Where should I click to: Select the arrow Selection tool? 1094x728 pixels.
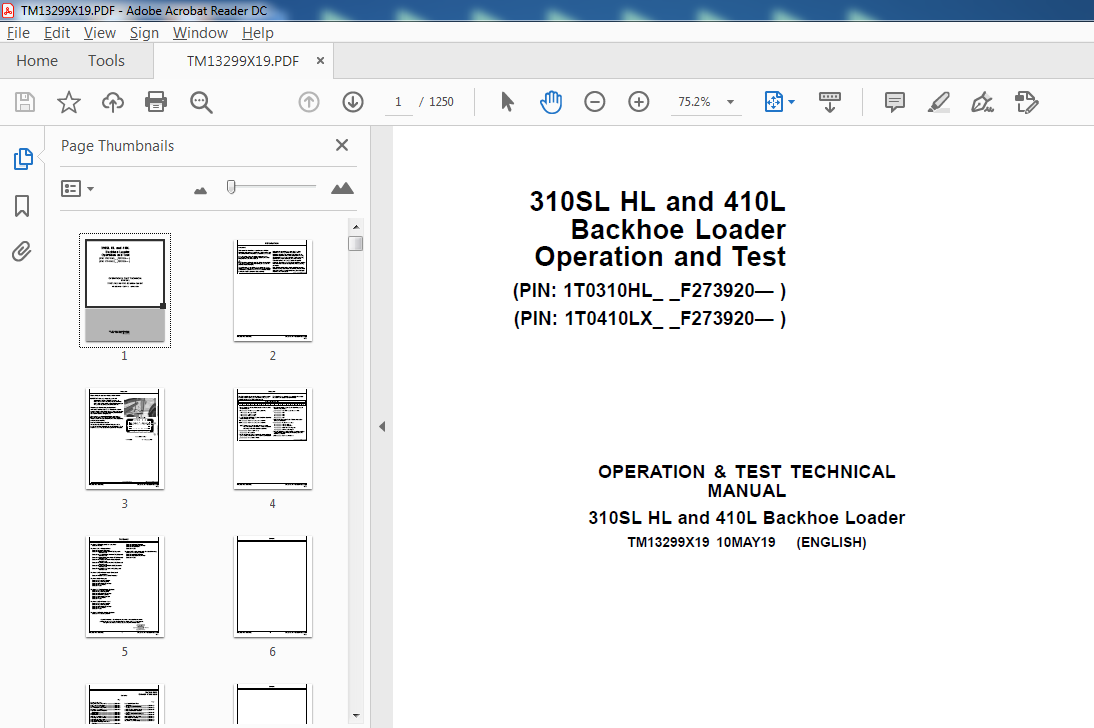tap(507, 102)
